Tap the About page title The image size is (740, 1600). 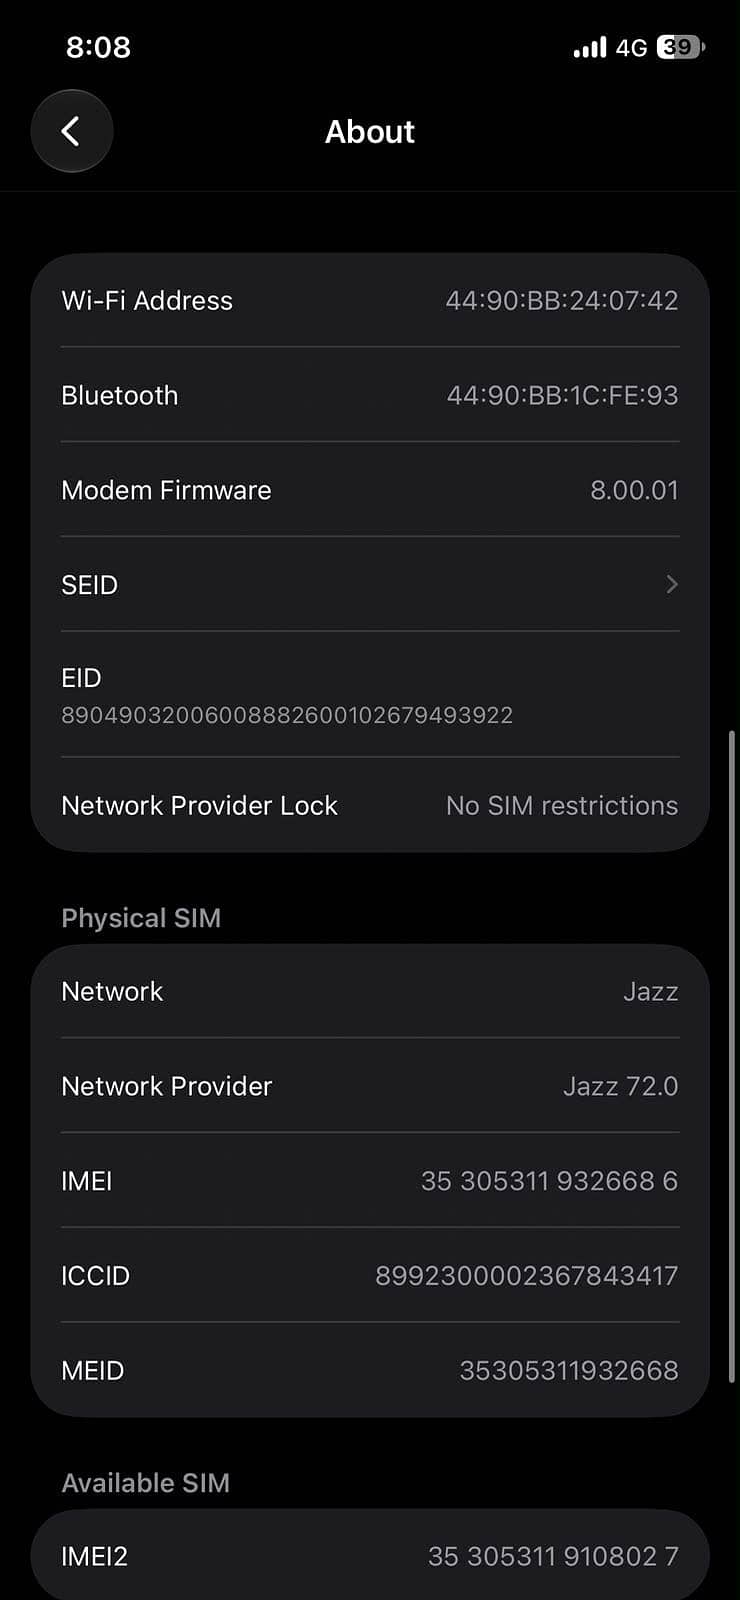[370, 131]
